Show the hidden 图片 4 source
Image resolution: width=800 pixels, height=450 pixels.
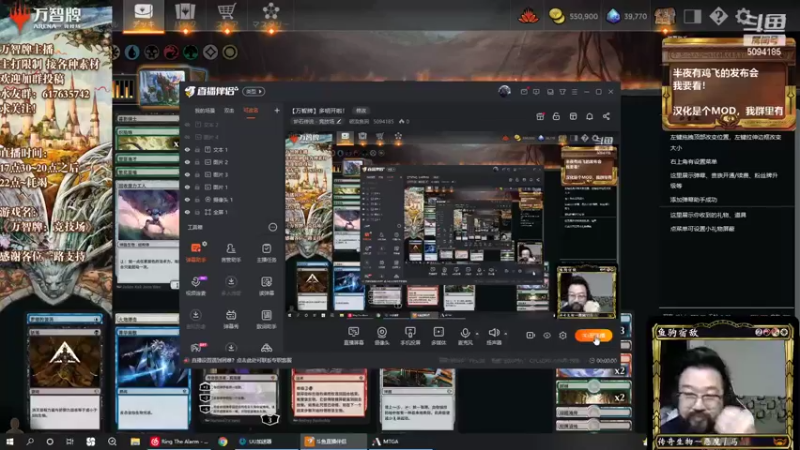(187, 137)
